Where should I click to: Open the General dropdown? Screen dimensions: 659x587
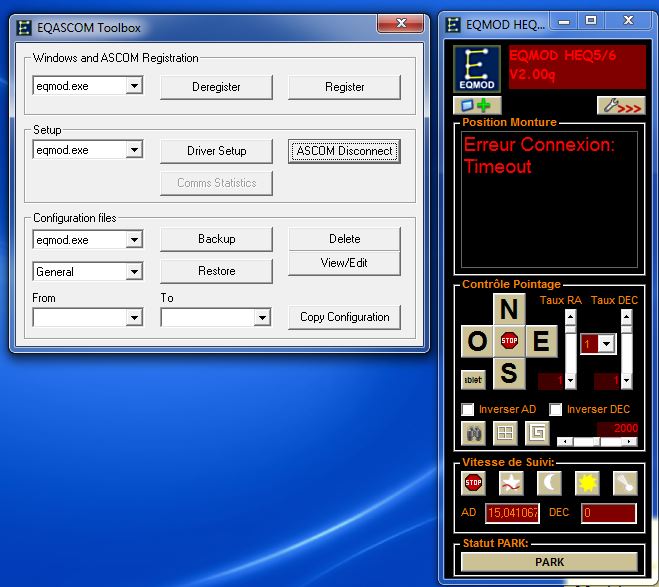pos(134,271)
